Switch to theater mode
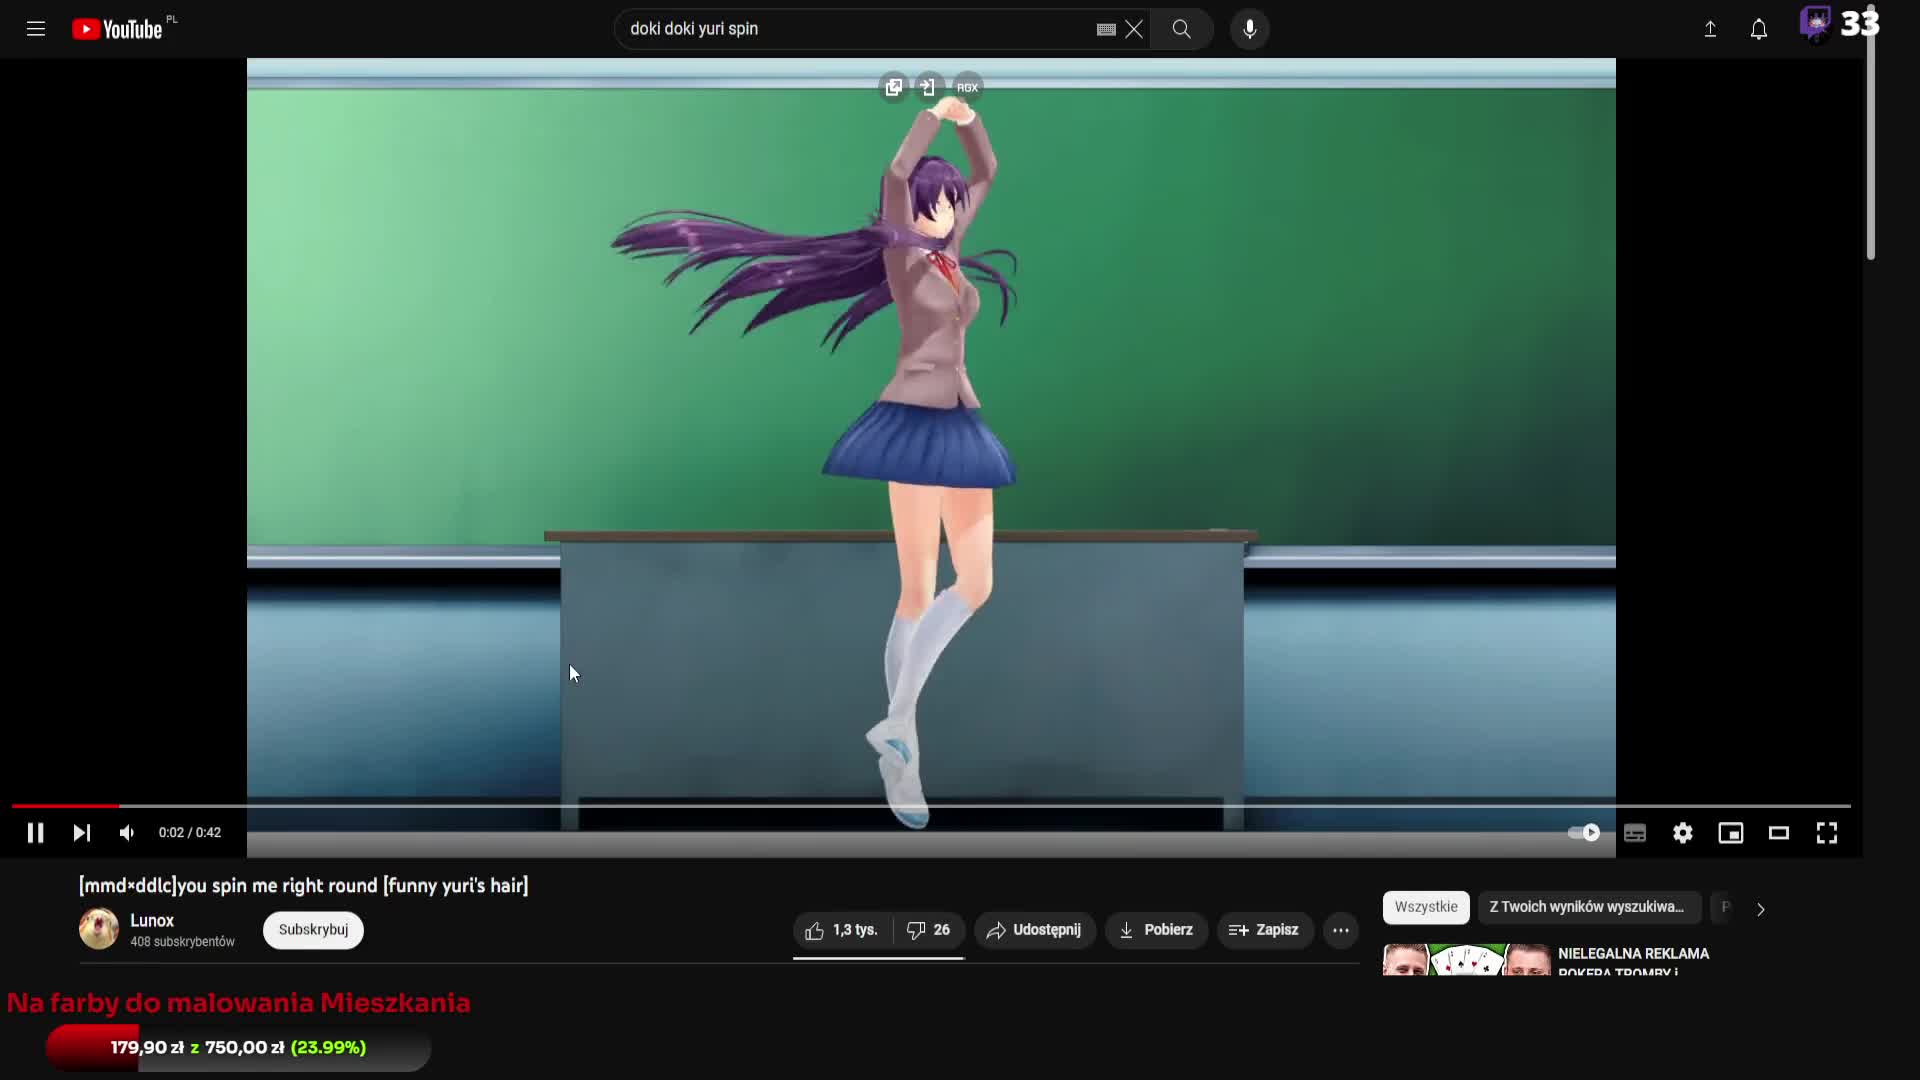This screenshot has width=1920, height=1080. tap(1779, 833)
